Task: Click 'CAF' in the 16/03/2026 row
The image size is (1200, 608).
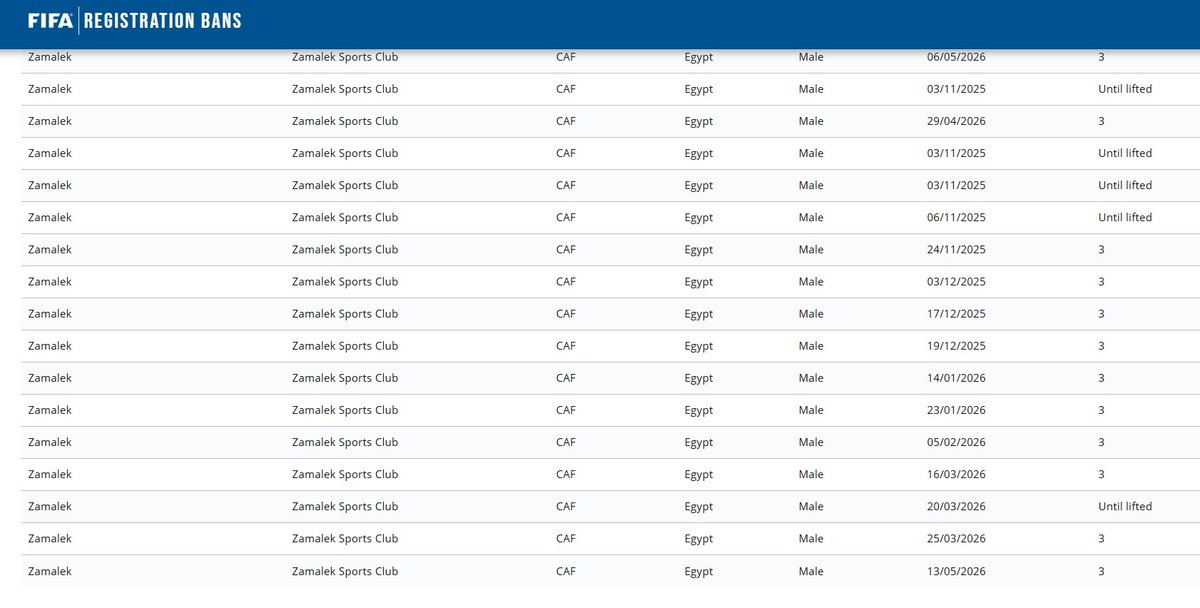Action: [566, 473]
